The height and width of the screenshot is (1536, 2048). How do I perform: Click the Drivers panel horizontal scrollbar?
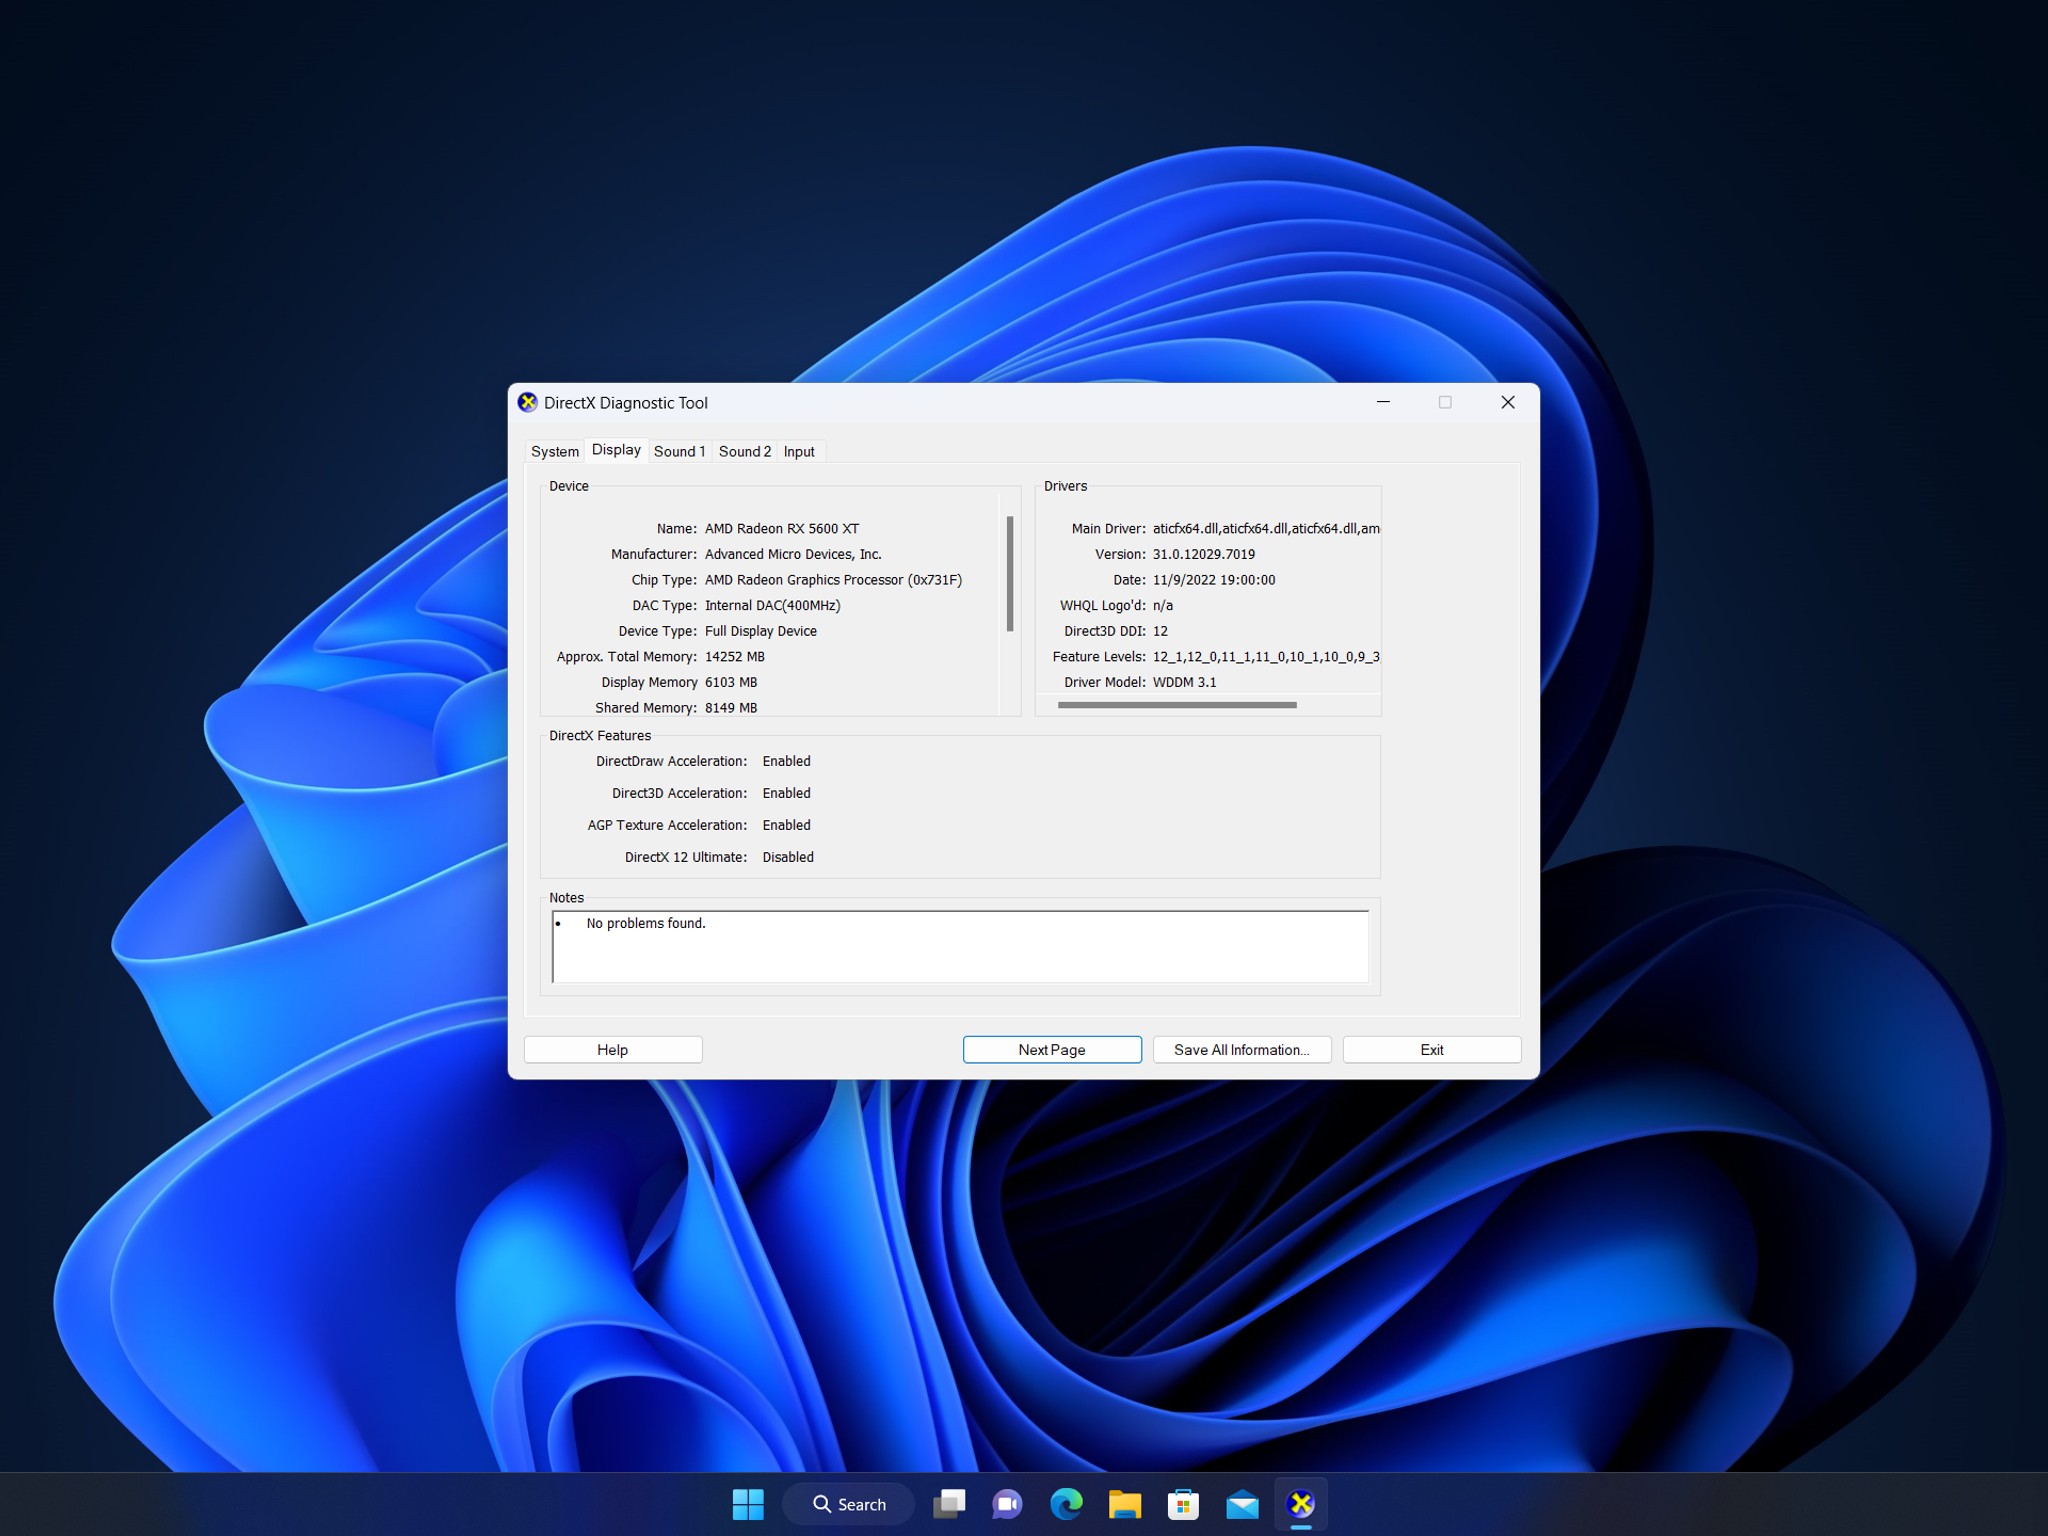pyautogui.click(x=1177, y=705)
